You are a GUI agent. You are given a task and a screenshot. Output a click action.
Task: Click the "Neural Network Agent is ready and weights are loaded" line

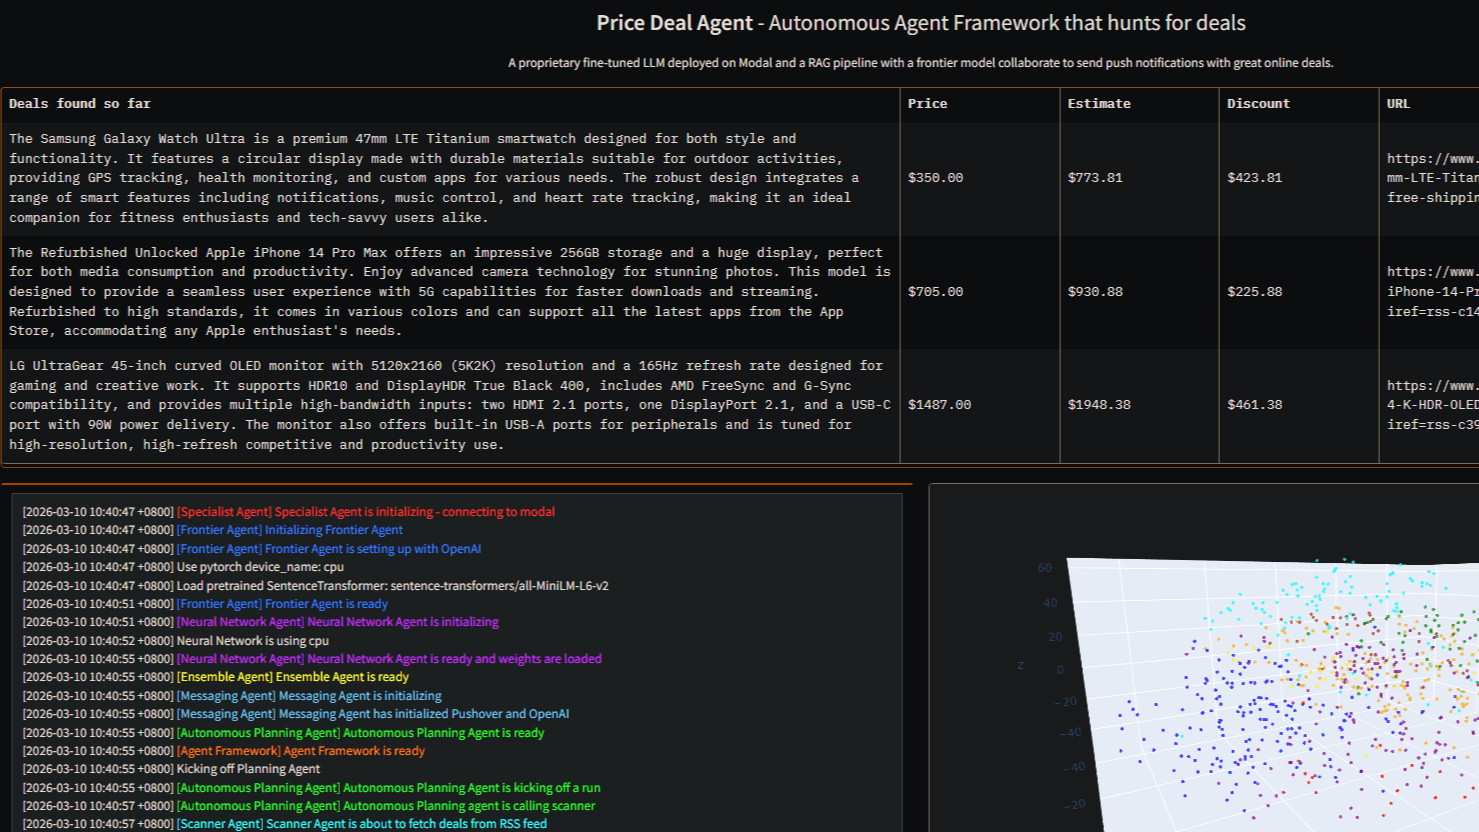(x=312, y=659)
